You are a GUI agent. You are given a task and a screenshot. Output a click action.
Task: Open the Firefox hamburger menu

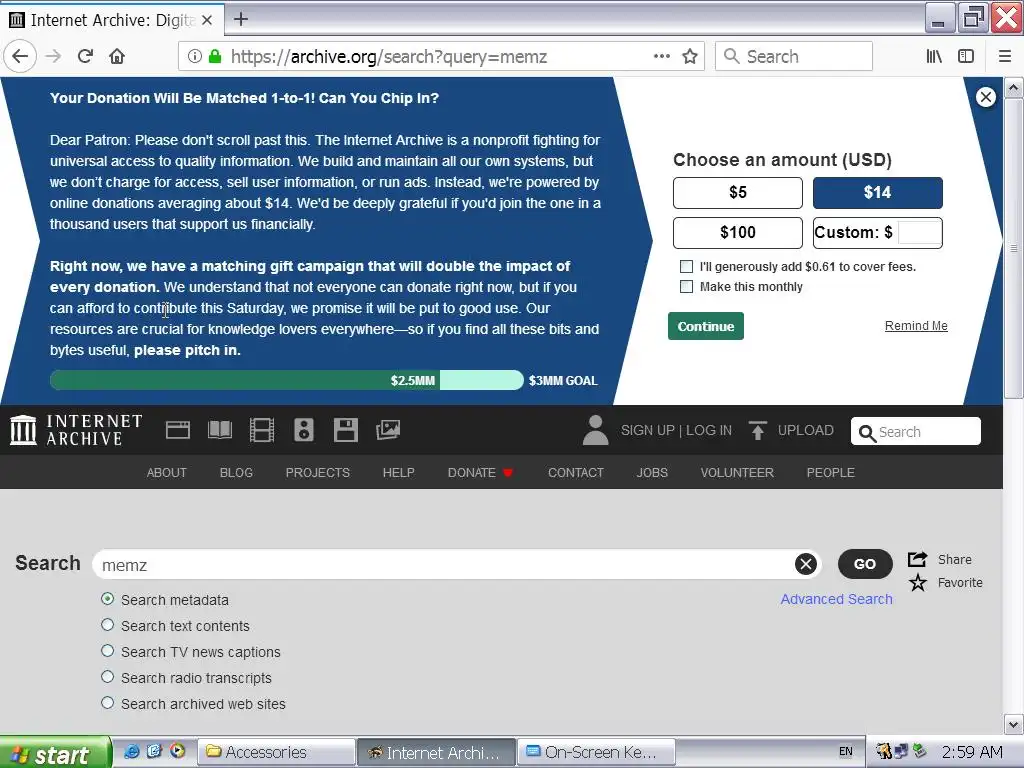1005,56
